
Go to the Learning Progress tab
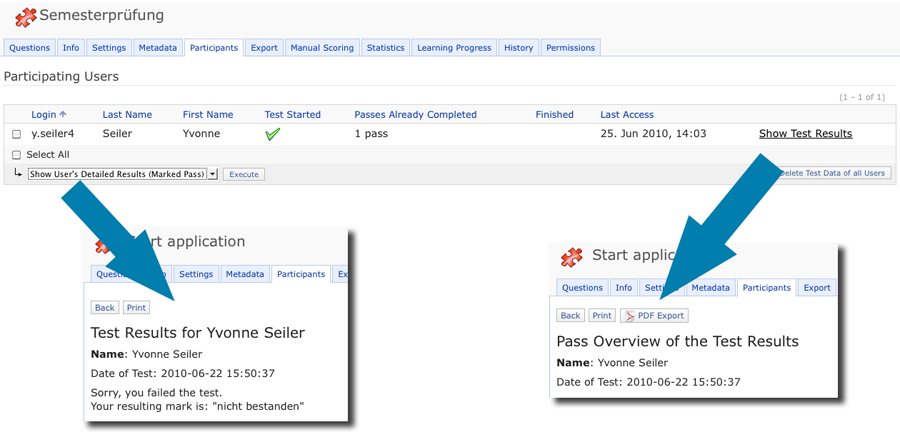click(x=454, y=48)
